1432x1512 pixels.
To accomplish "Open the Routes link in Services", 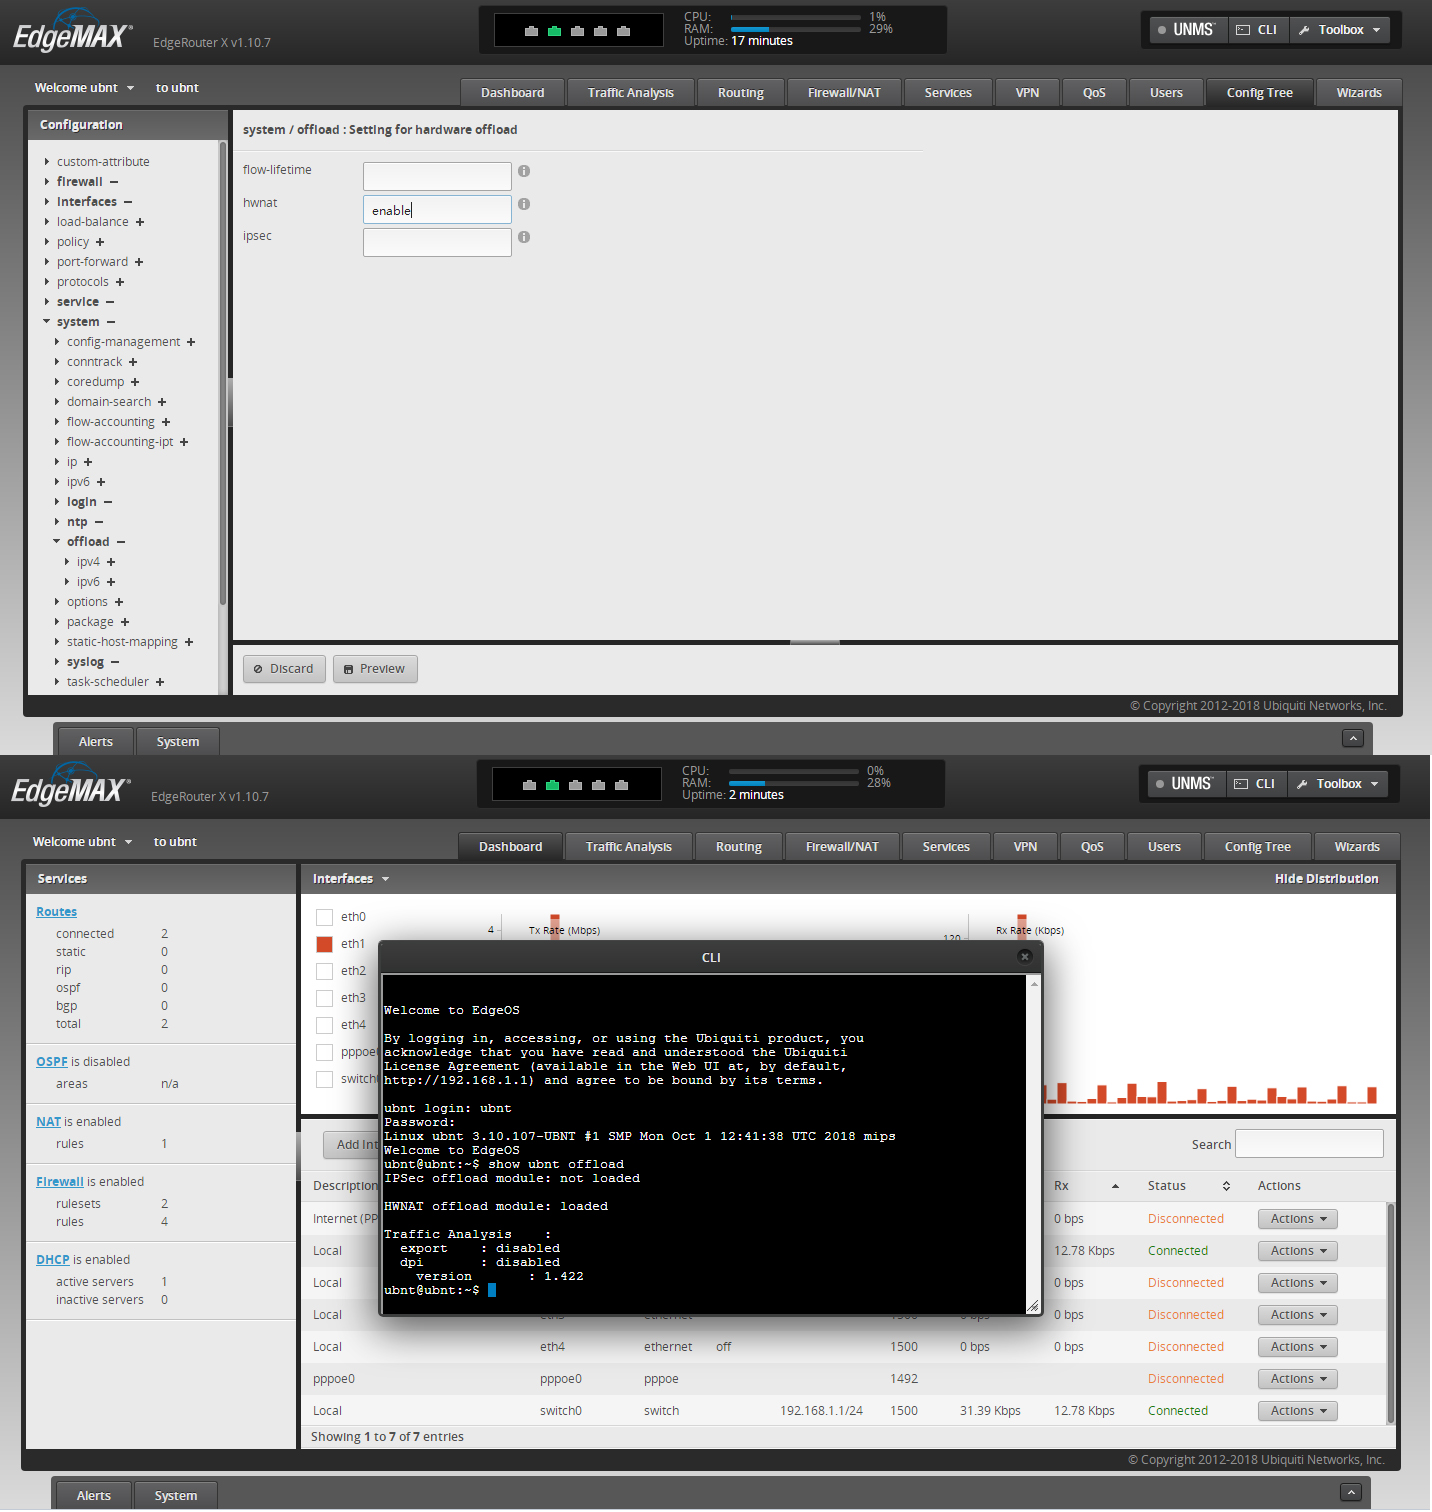I will 56,912.
